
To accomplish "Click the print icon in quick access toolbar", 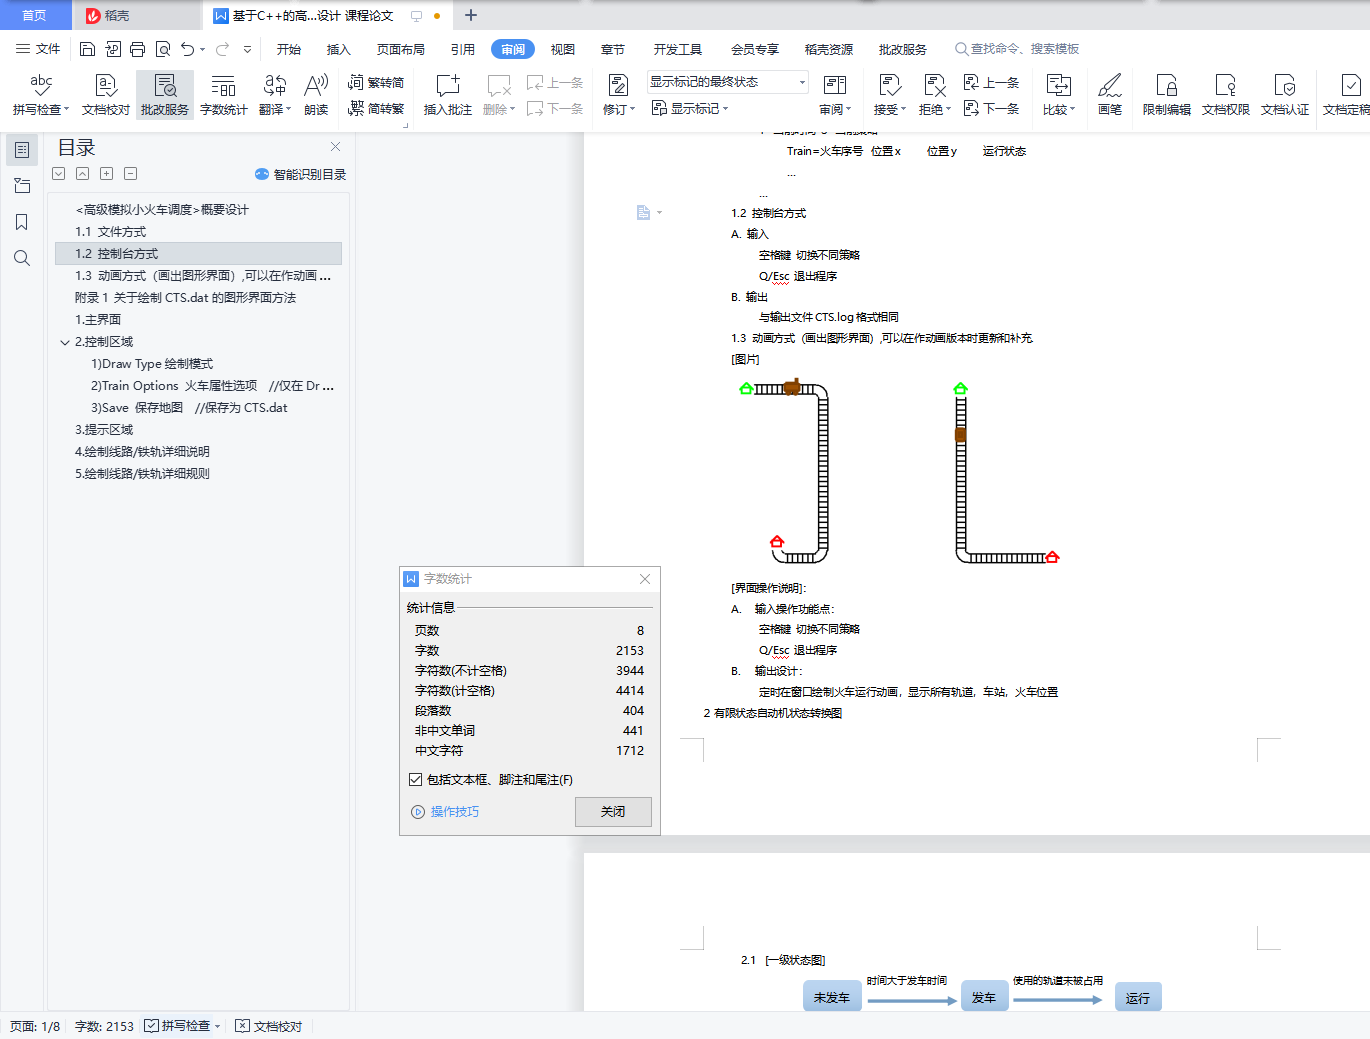I will click(x=138, y=49).
